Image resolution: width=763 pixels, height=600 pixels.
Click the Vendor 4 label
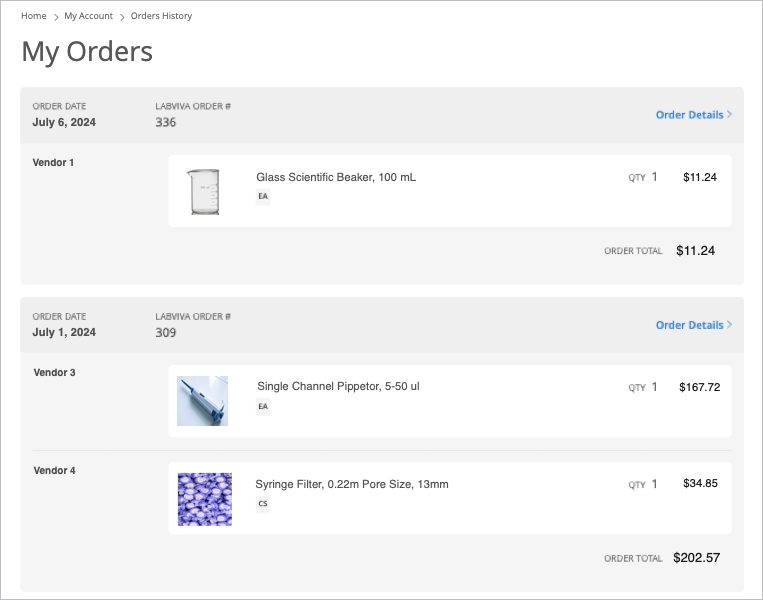click(x=54, y=471)
